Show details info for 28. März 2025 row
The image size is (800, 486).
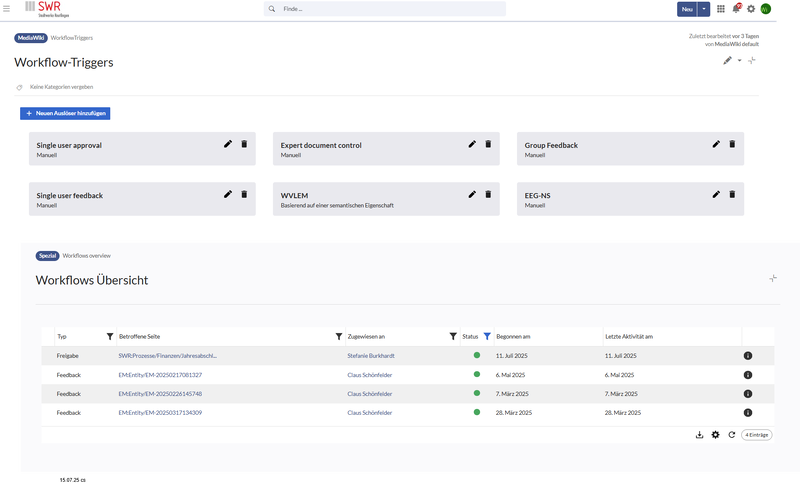[748, 413]
